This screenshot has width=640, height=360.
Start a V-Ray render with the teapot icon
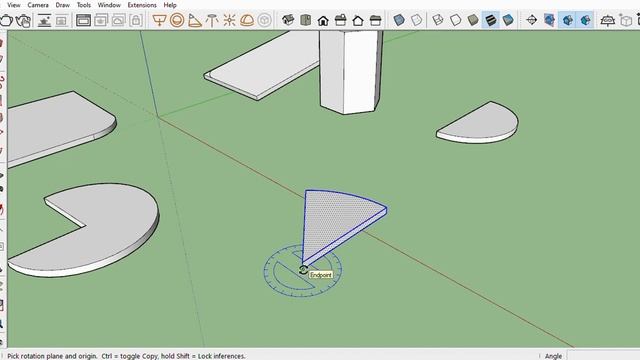click(x=6, y=20)
